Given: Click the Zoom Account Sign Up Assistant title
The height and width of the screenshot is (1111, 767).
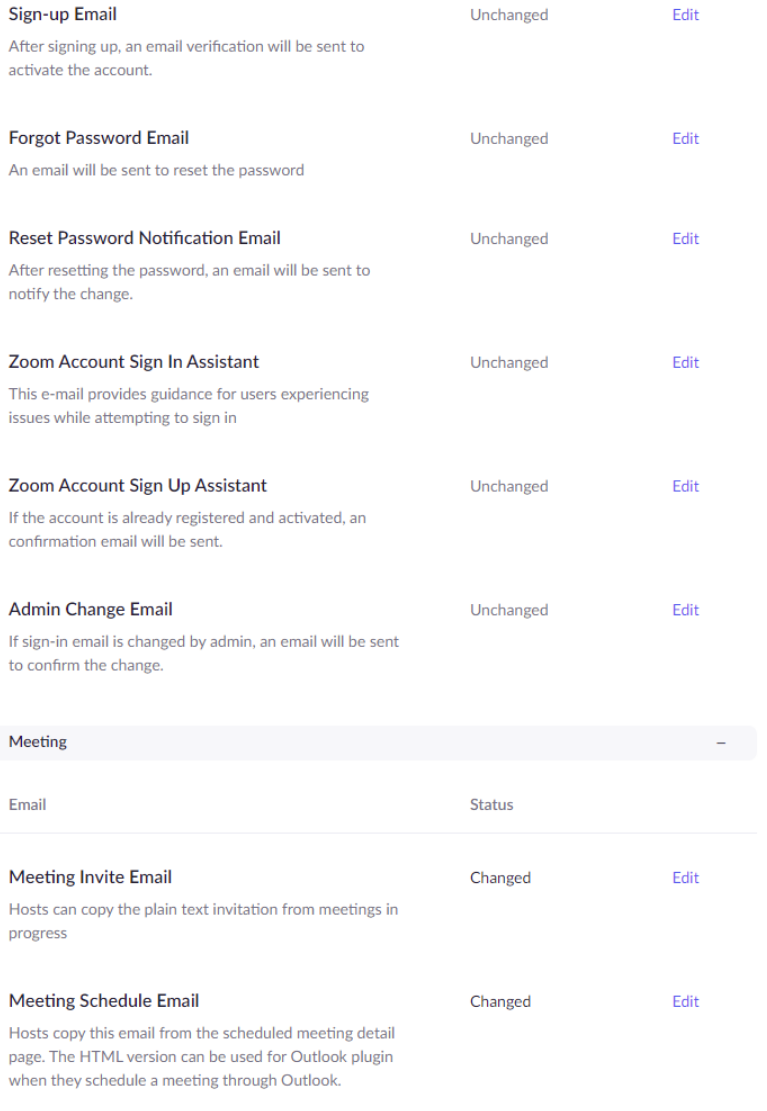Looking at the screenshot, I should [138, 486].
